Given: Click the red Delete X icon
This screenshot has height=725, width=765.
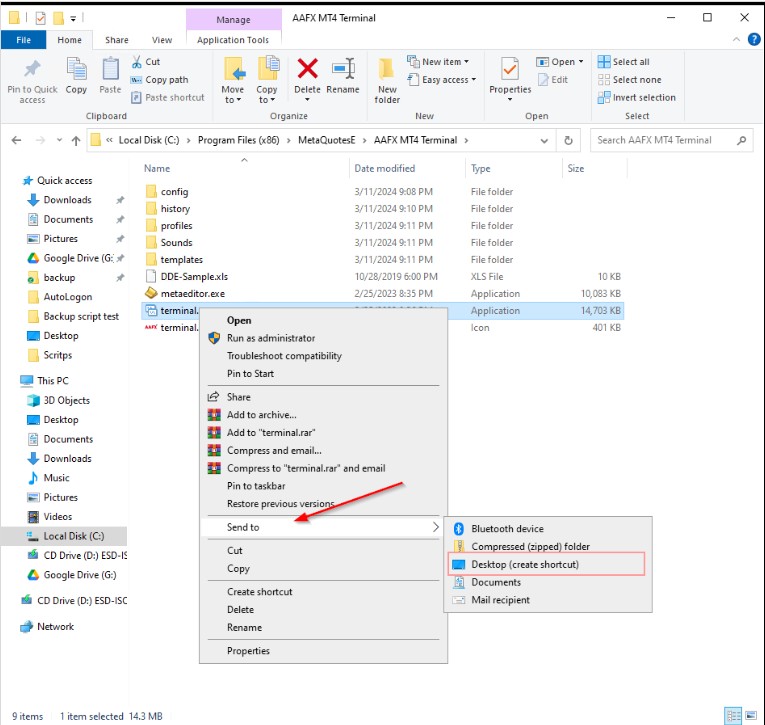Looking at the screenshot, I should pyautogui.click(x=307, y=68).
